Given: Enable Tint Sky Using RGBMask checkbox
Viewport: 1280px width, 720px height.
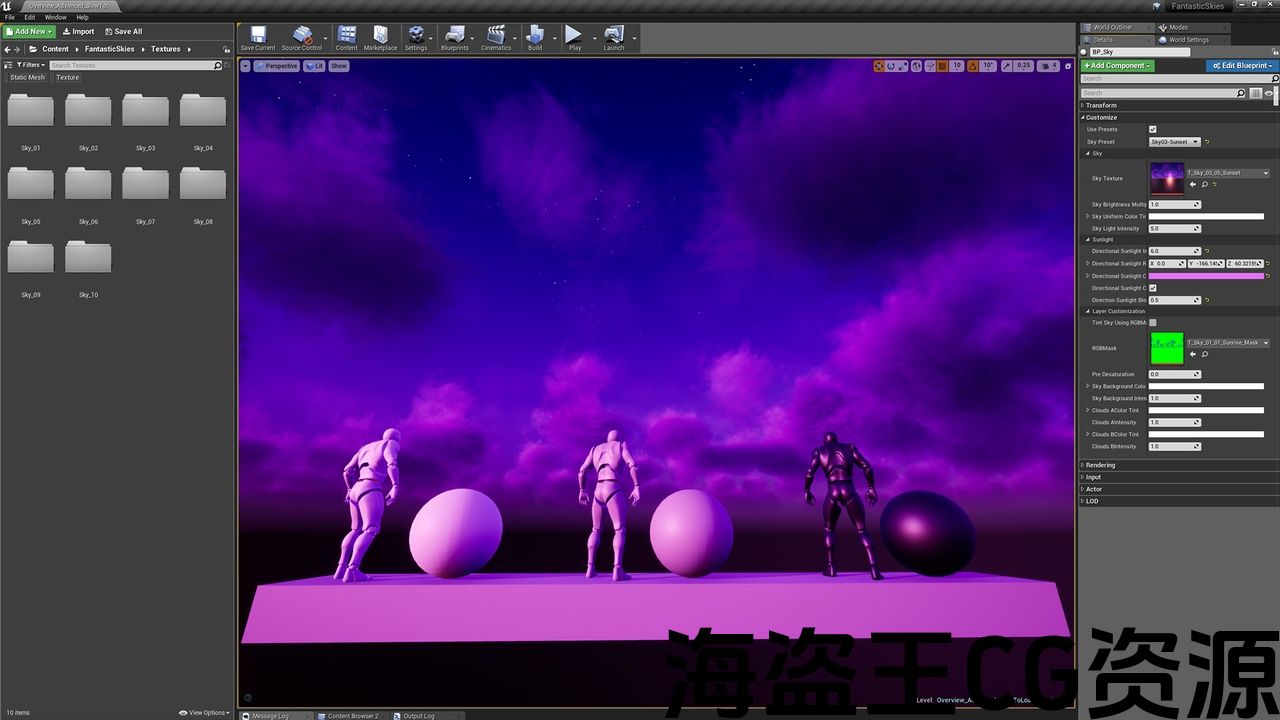Looking at the screenshot, I should click(1153, 323).
